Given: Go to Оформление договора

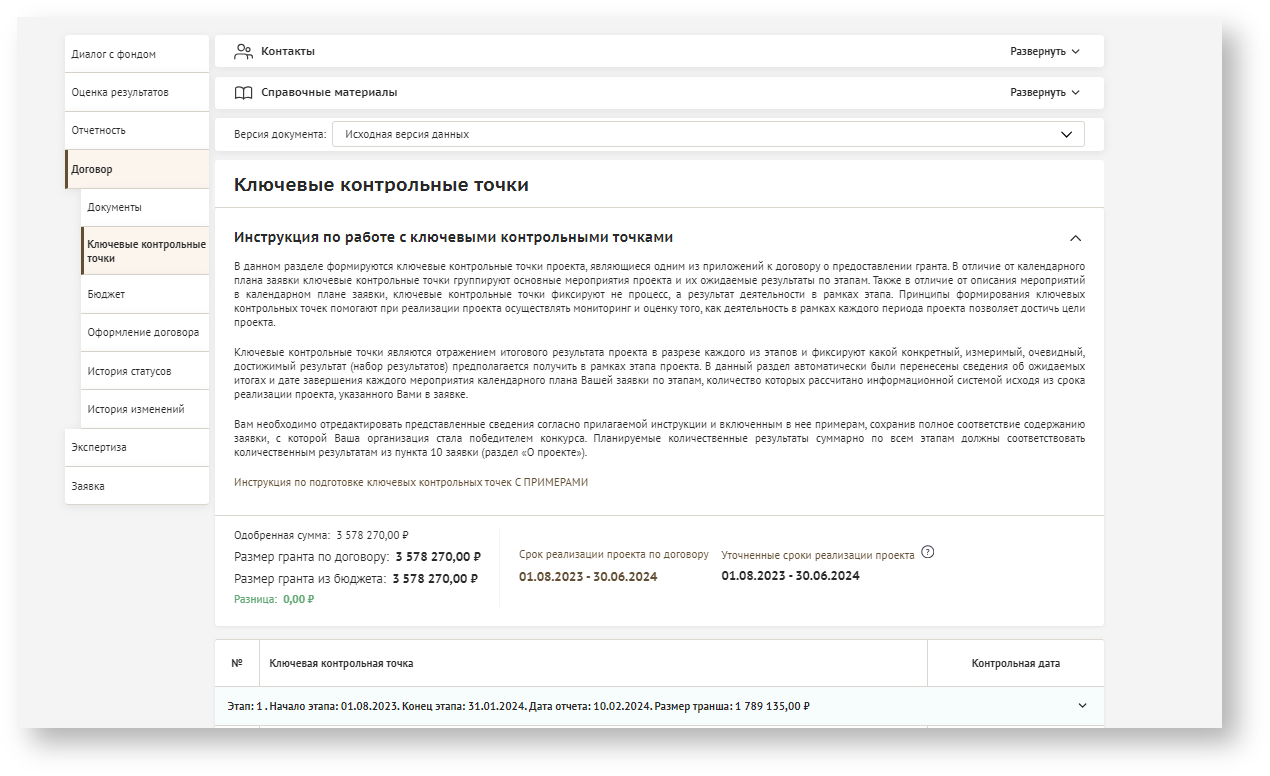Looking at the screenshot, I should pos(143,332).
